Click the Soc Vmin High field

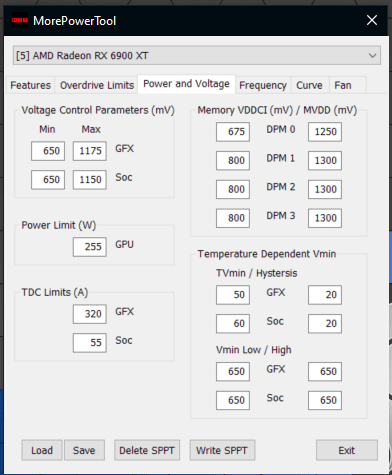325,400
